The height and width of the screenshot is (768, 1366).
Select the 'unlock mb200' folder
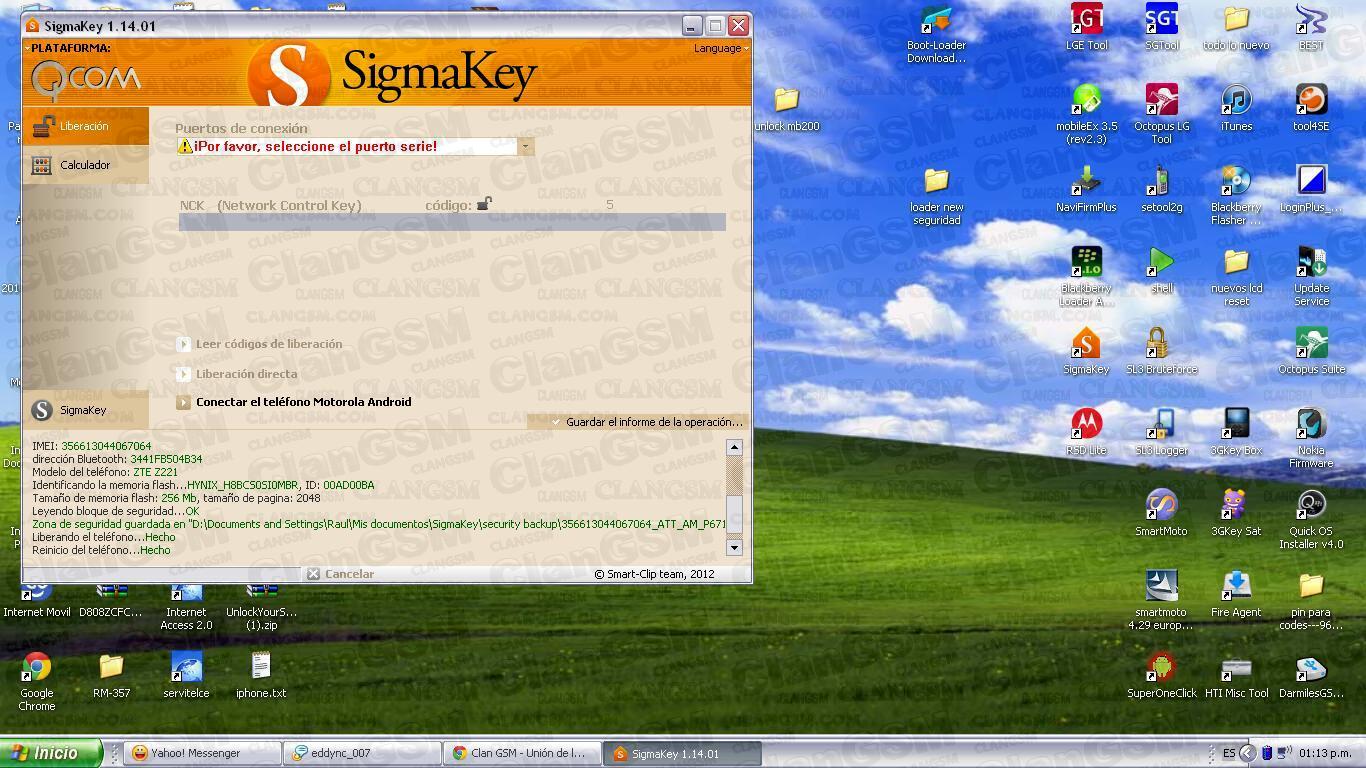[x=787, y=109]
